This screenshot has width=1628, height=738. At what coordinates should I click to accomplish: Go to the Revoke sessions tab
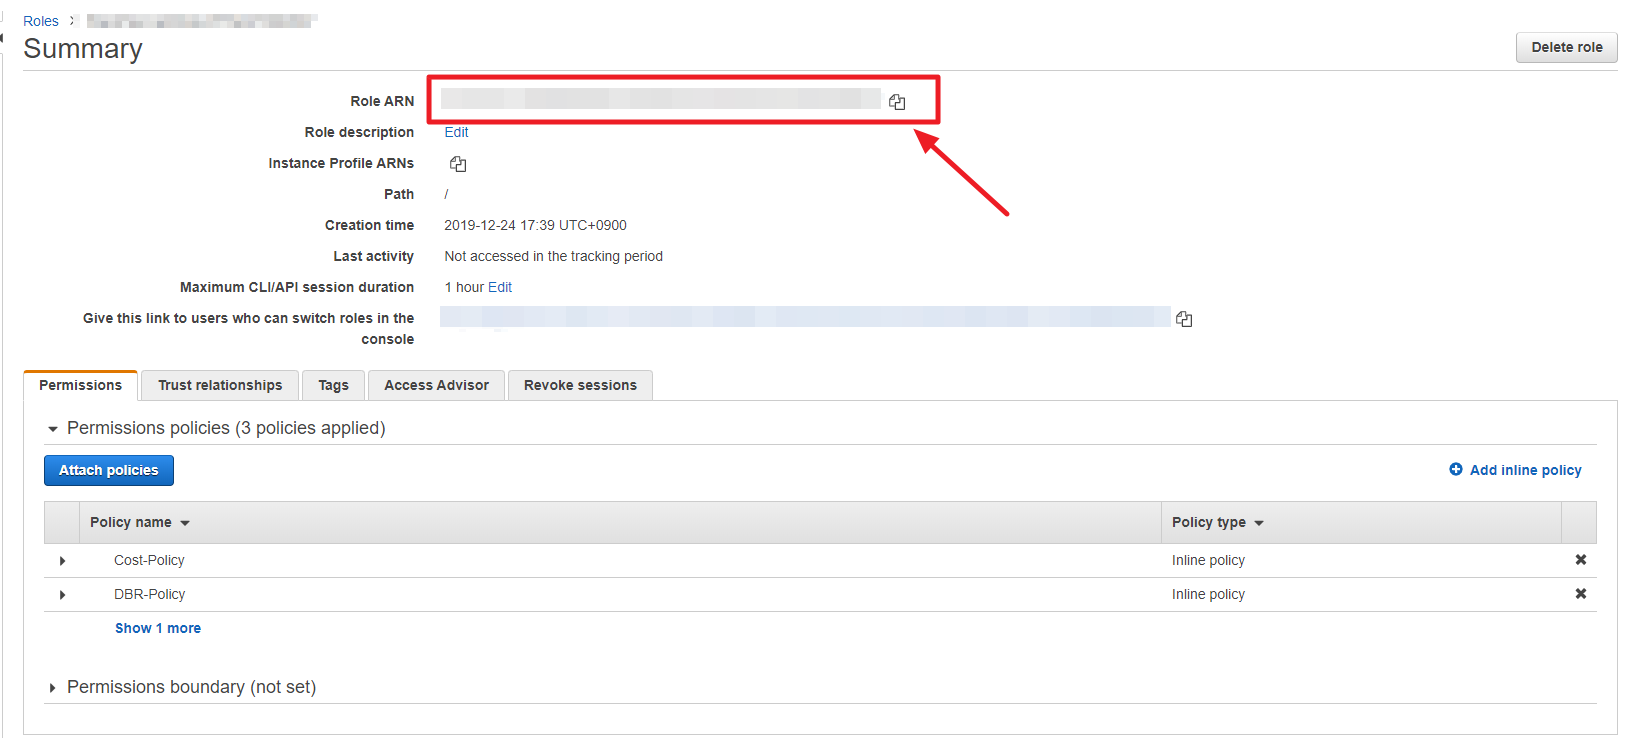click(x=580, y=385)
